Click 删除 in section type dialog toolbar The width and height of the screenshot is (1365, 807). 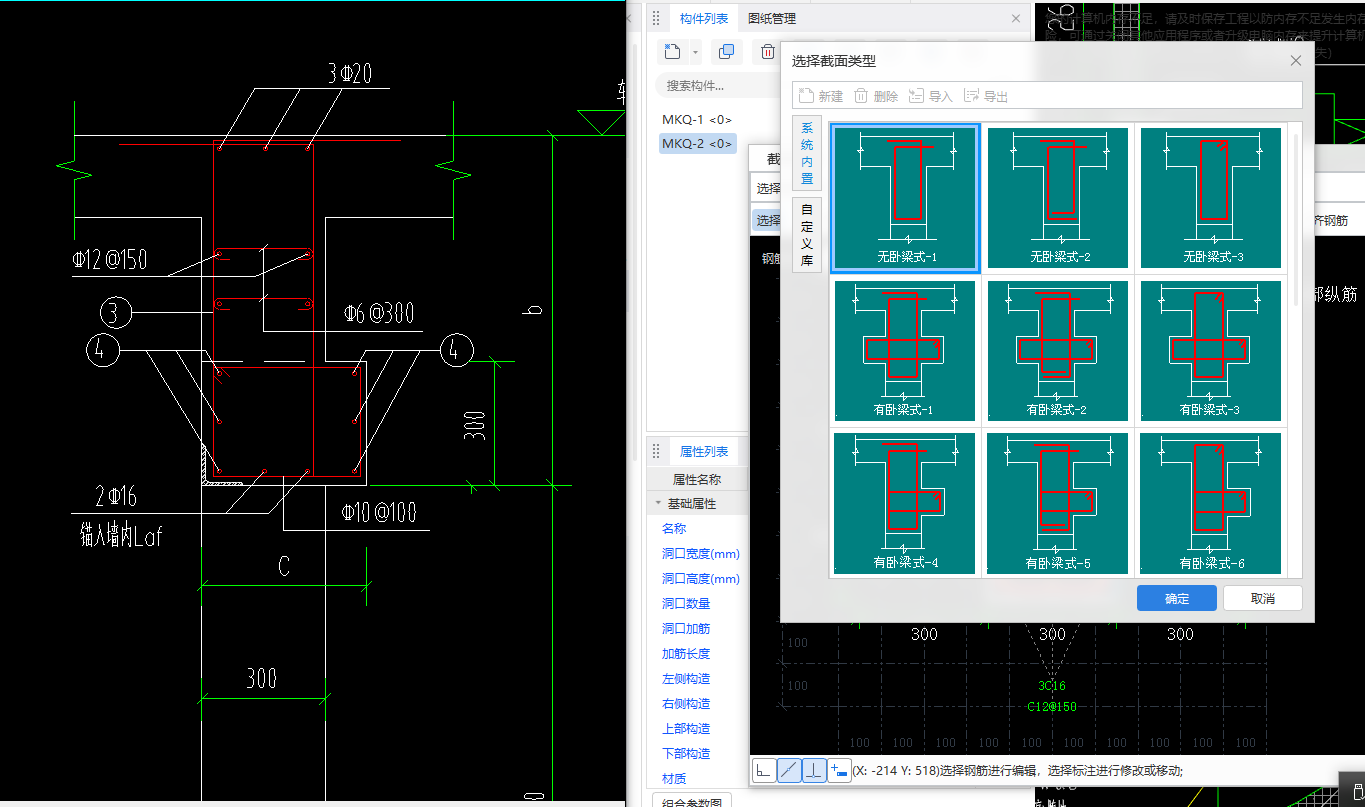pyautogui.click(x=876, y=96)
